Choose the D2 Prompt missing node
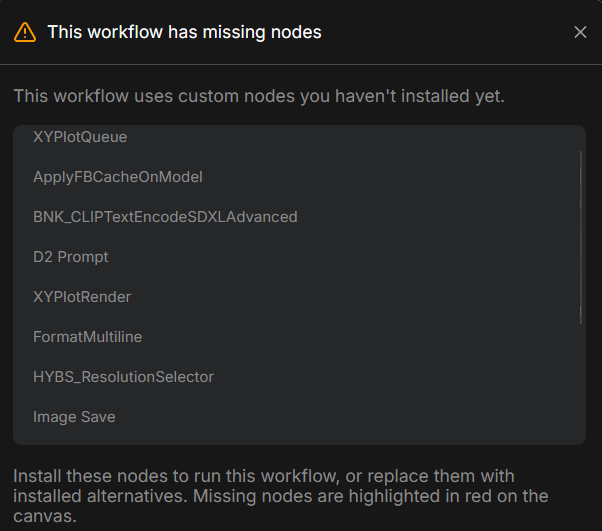 coord(70,257)
